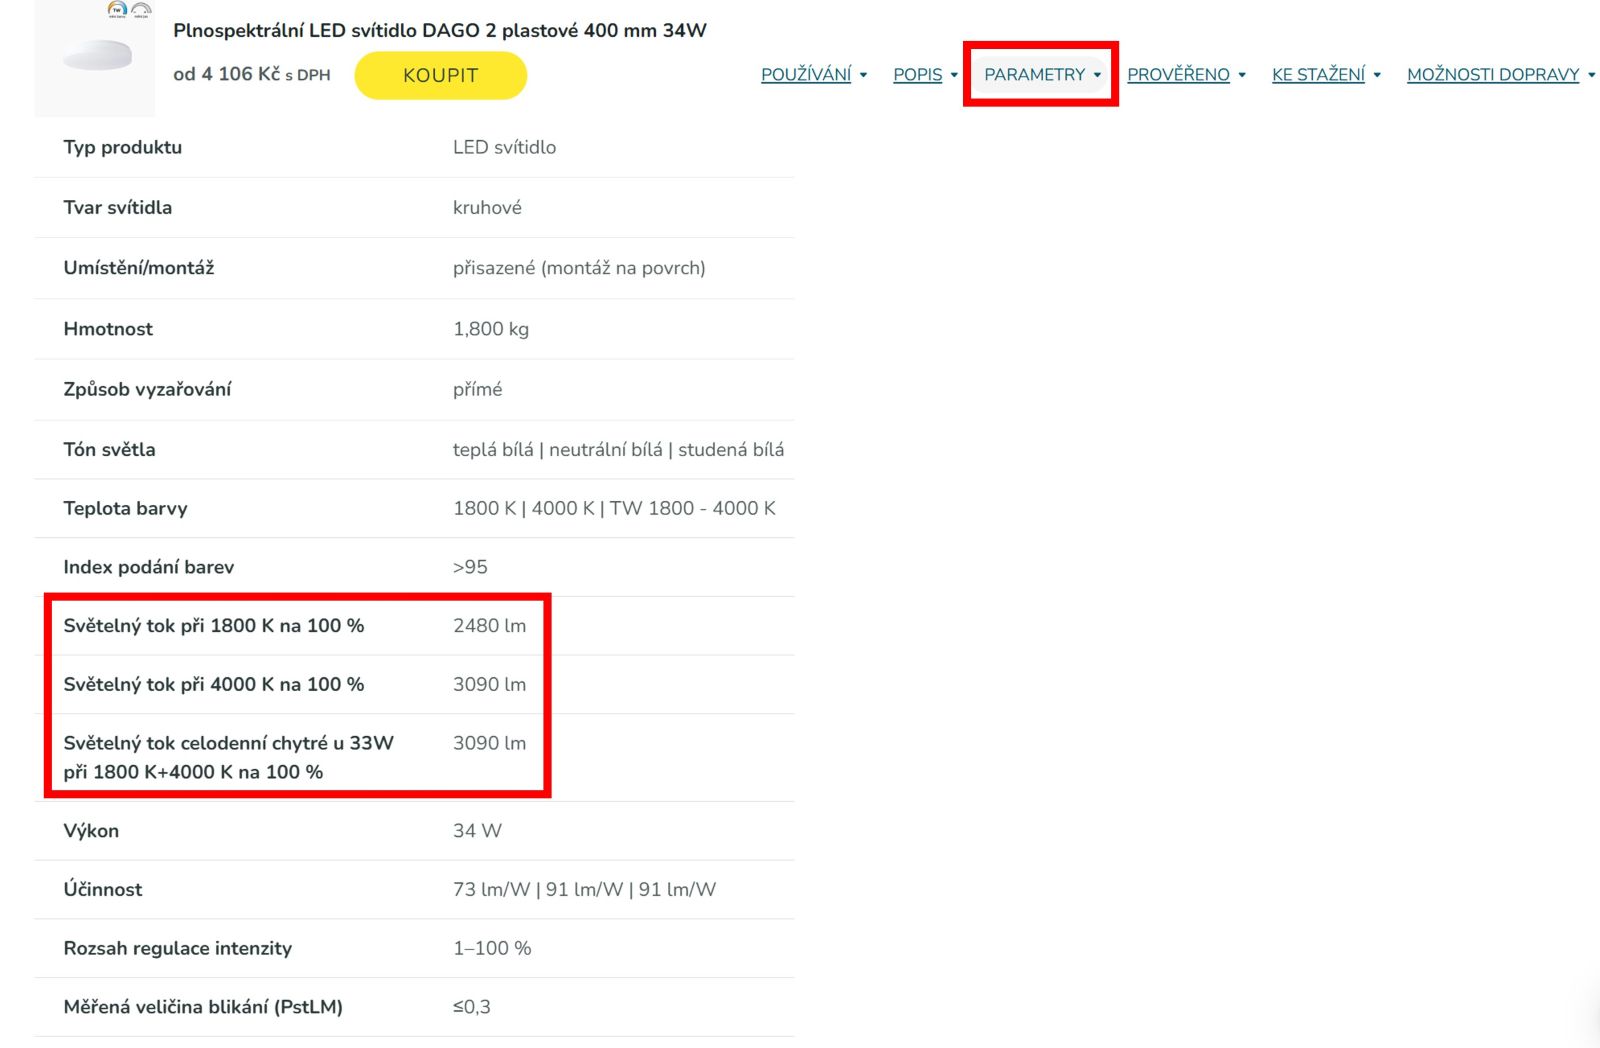Click the arrow beside KE STAŽENÍ
1600x1048 pixels.
click(1377, 75)
